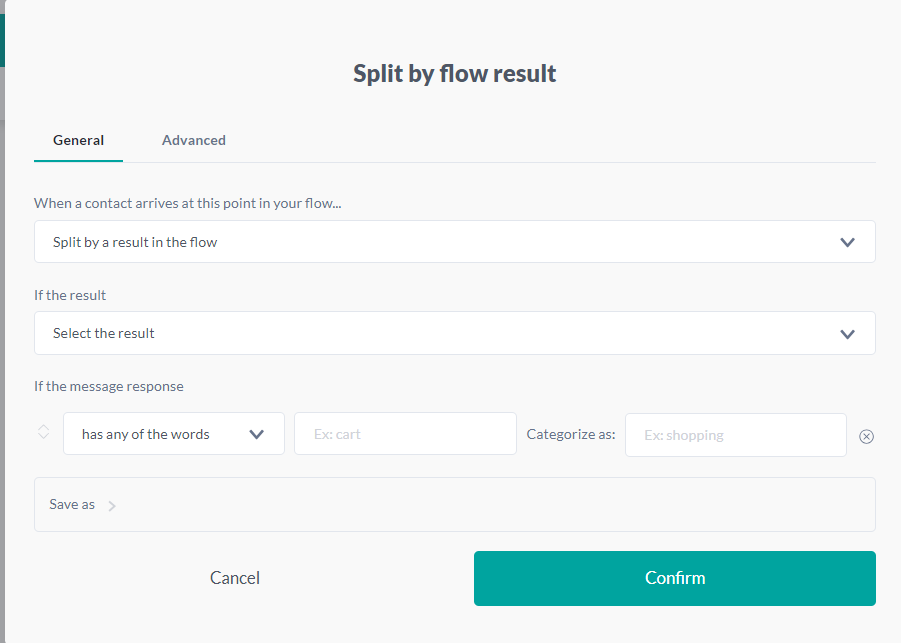Click the arrow icon next to Save as
The height and width of the screenshot is (643, 901).
[112, 506]
